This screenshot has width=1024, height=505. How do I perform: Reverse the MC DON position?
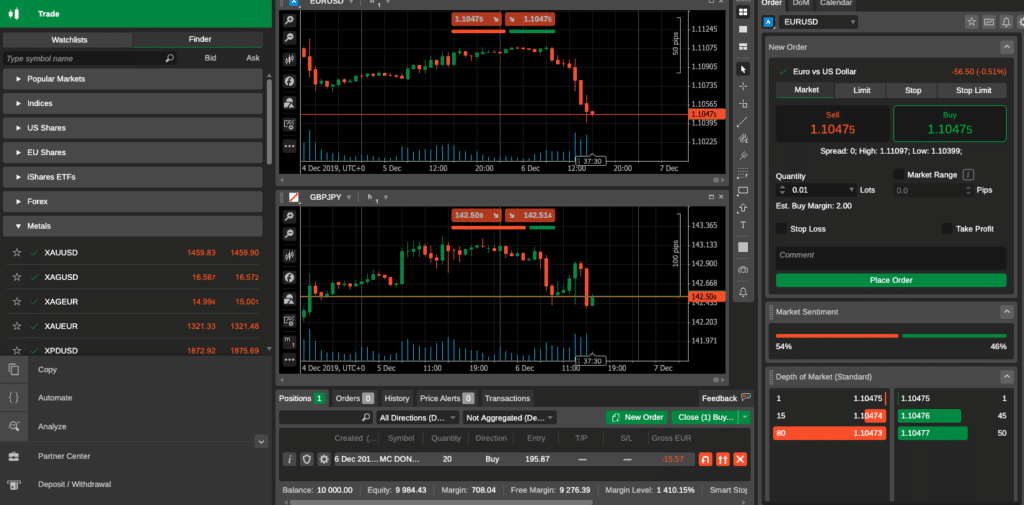coord(705,459)
